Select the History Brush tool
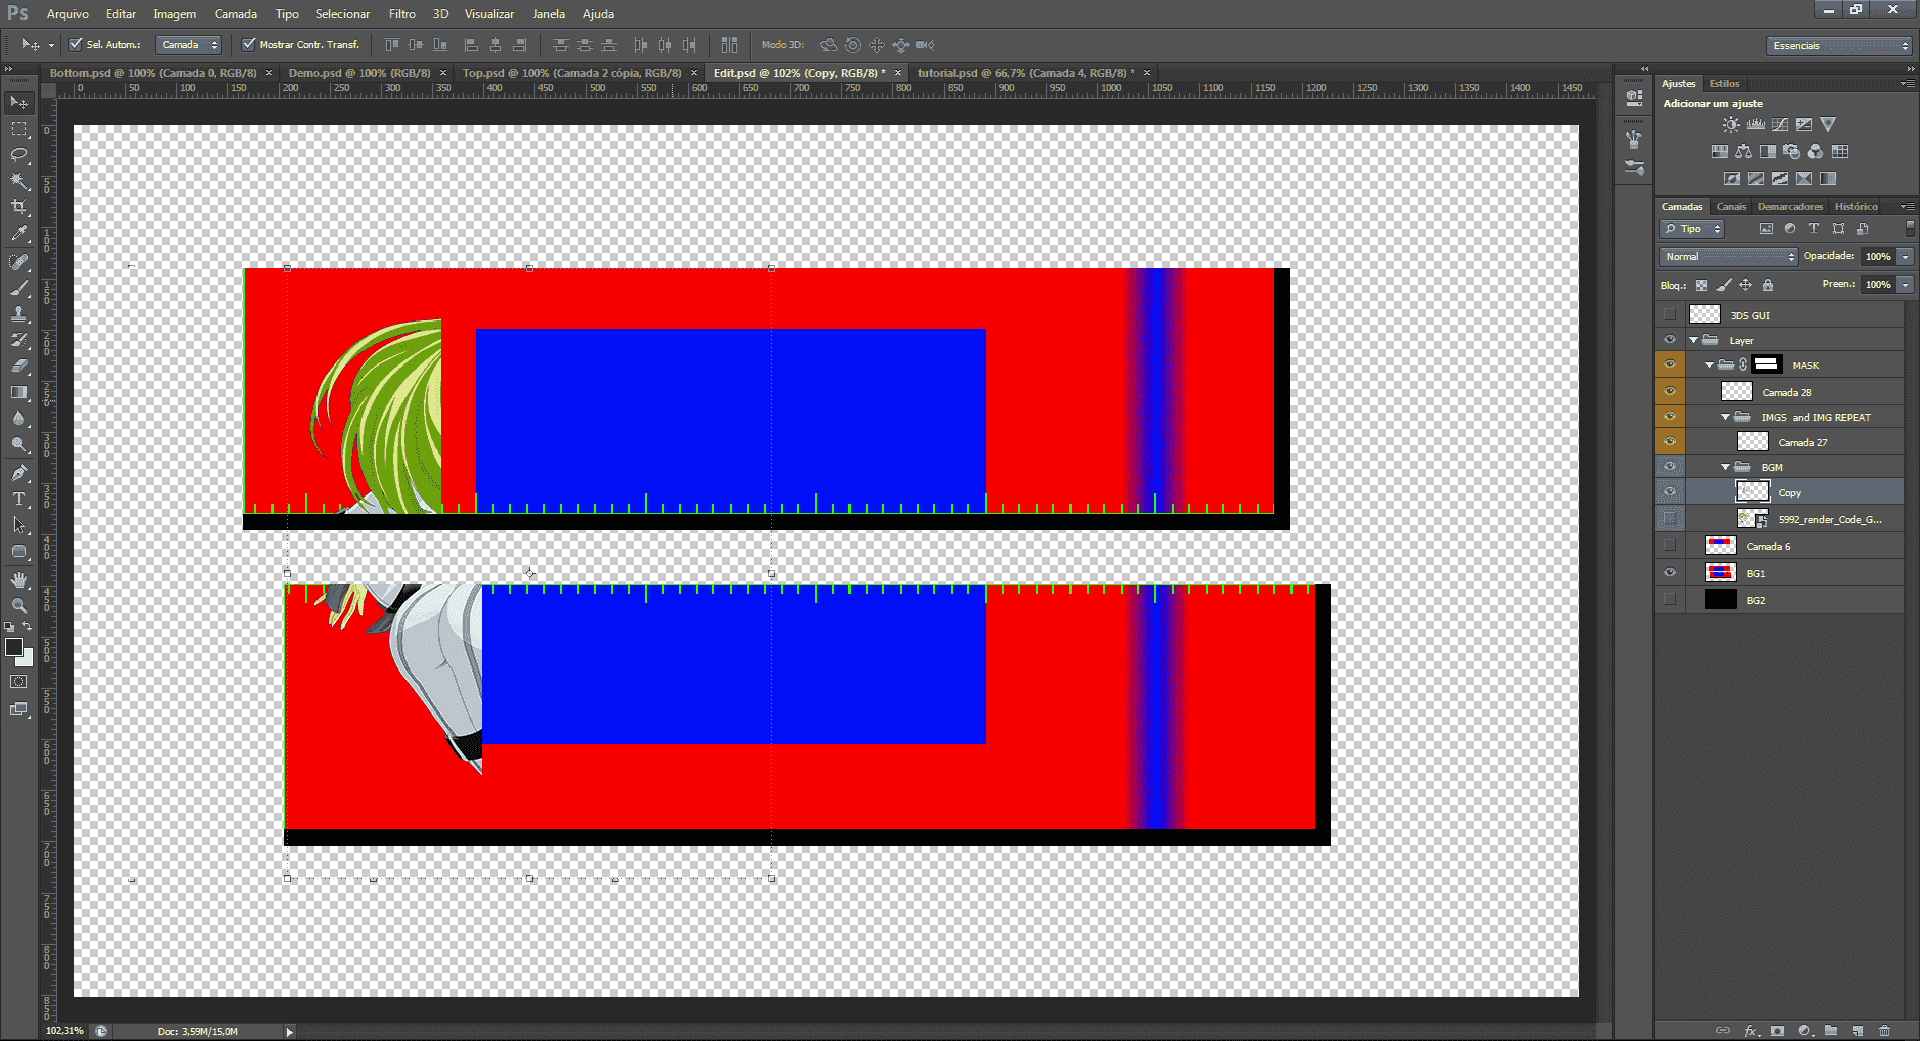The height and width of the screenshot is (1041, 1920). pyautogui.click(x=19, y=340)
